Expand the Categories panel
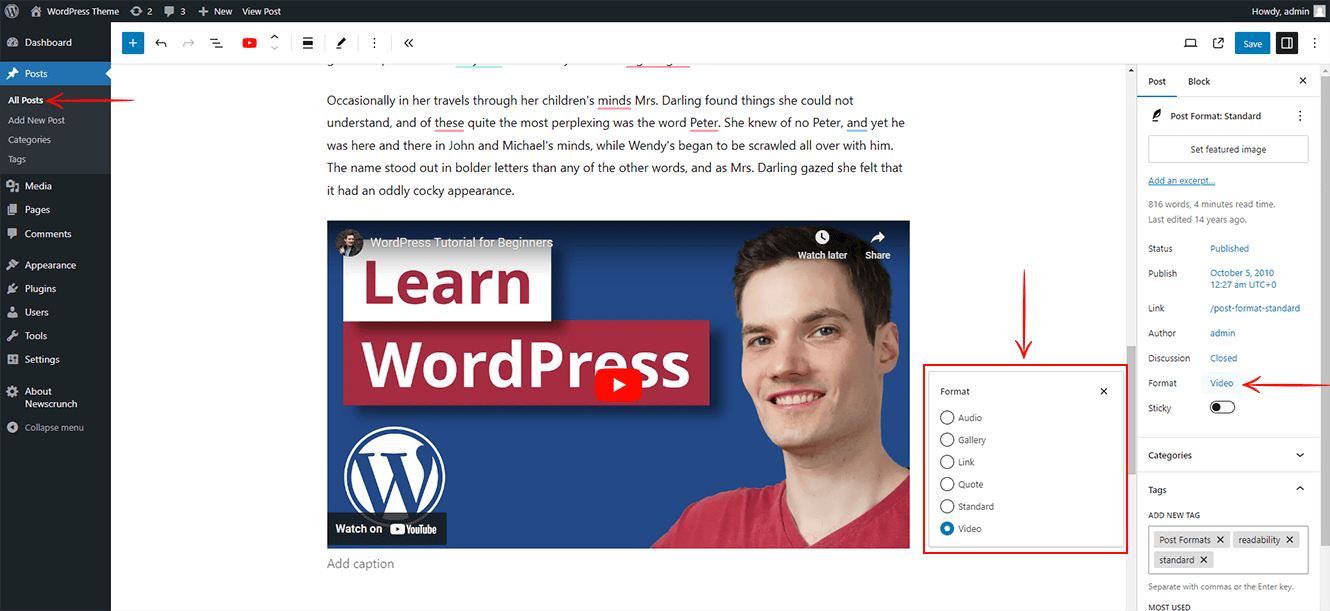 click(x=1228, y=455)
